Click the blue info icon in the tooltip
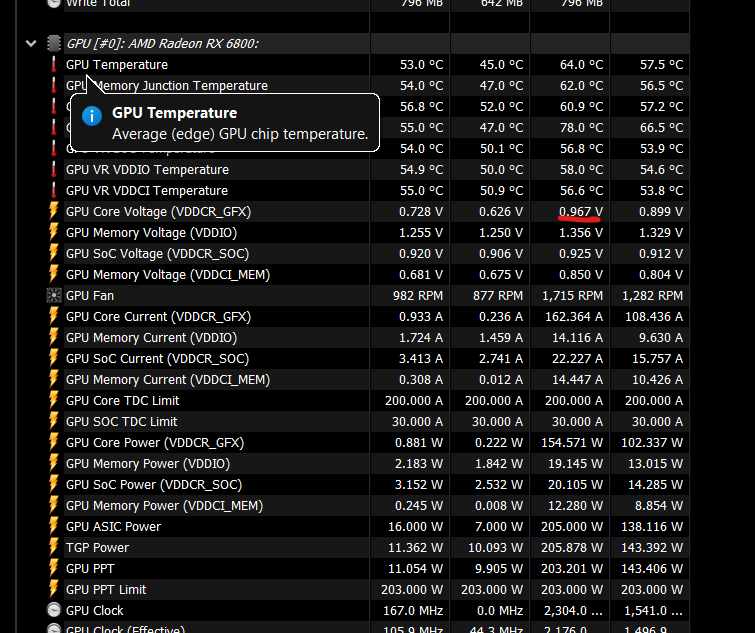 [x=91, y=116]
